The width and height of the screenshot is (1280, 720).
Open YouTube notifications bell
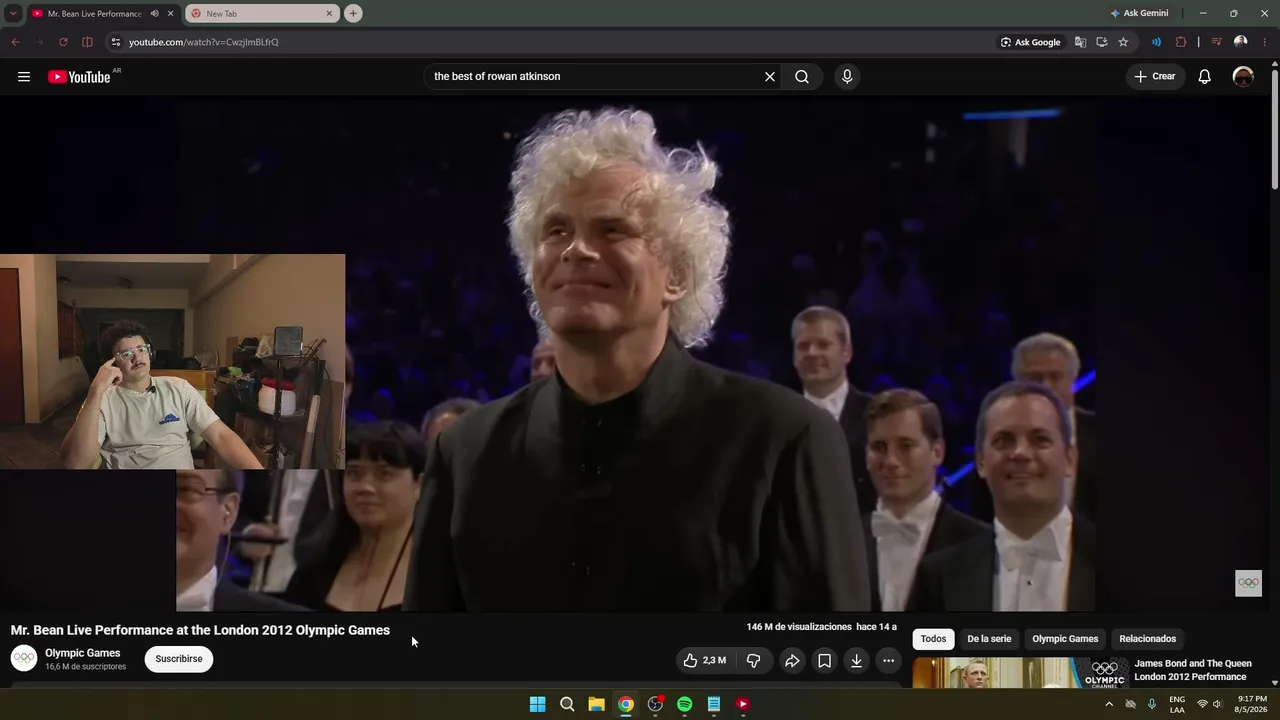1205,77
